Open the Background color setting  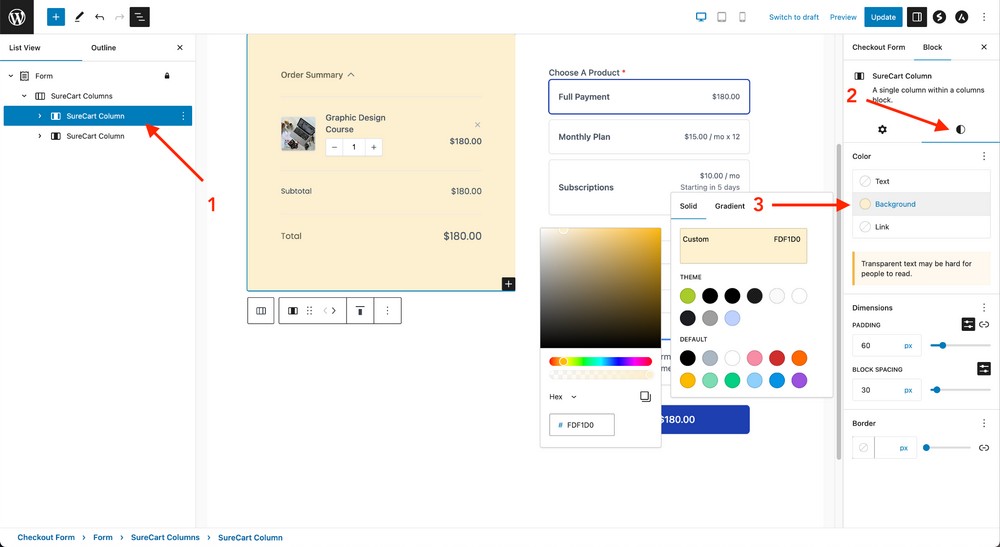tap(921, 204)
